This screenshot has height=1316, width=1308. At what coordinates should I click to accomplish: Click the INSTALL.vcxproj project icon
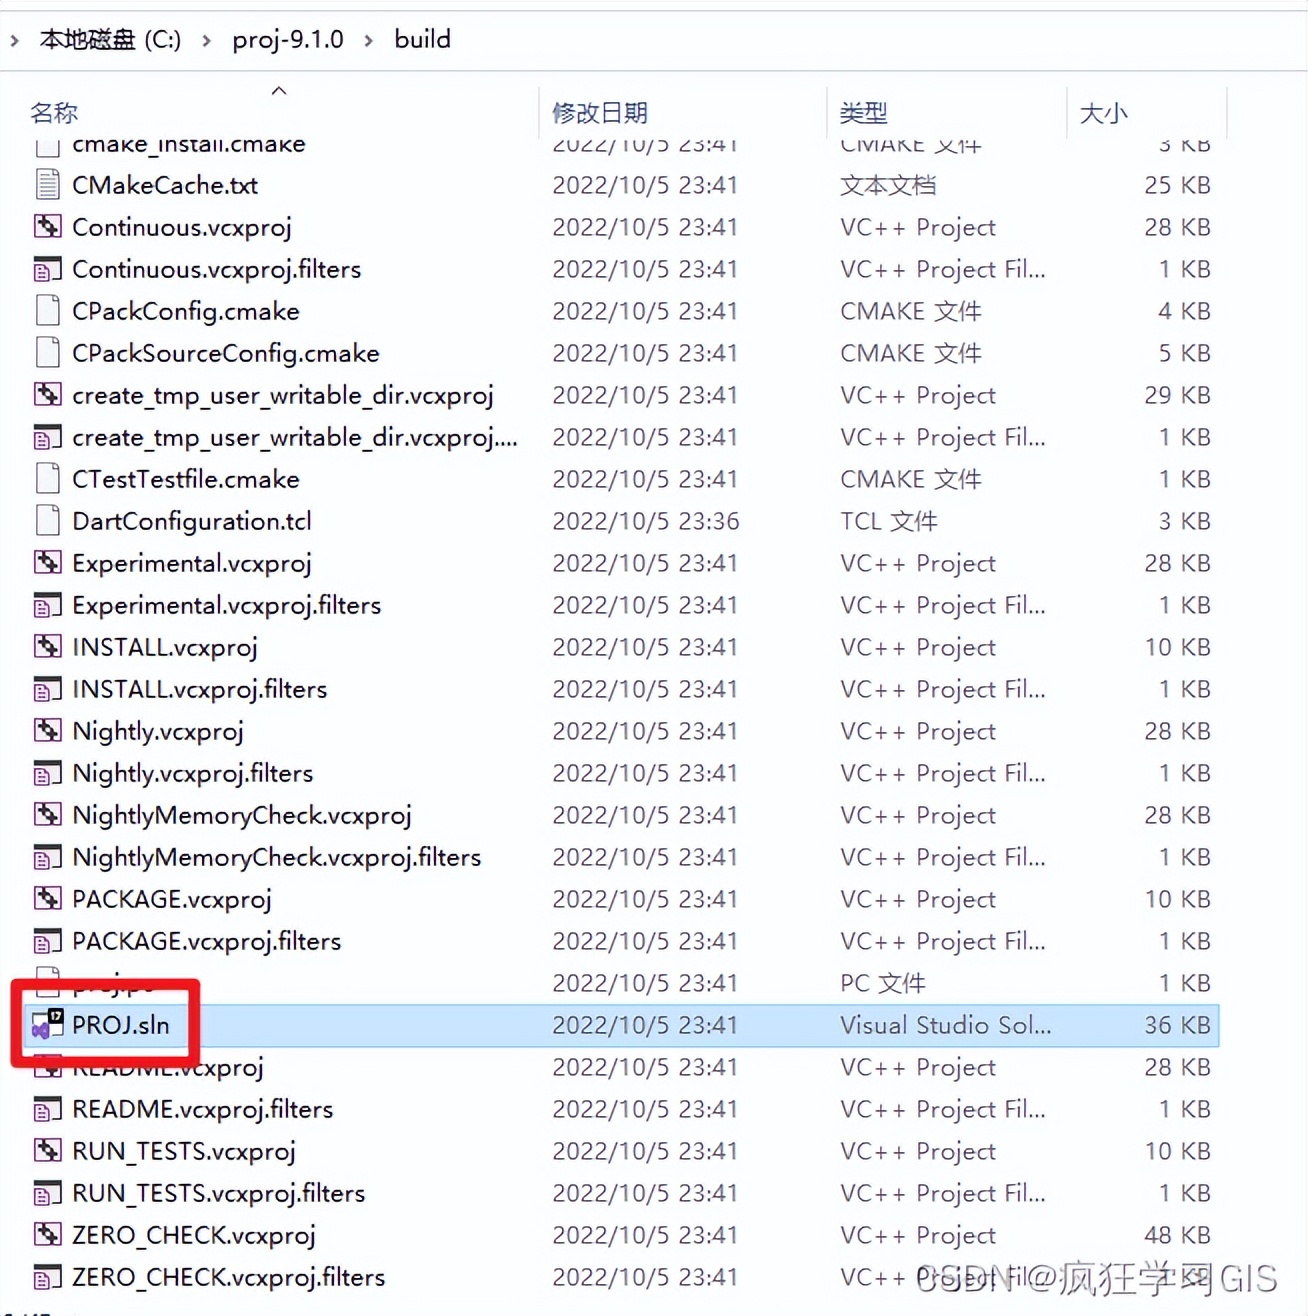tap(47, 647)
